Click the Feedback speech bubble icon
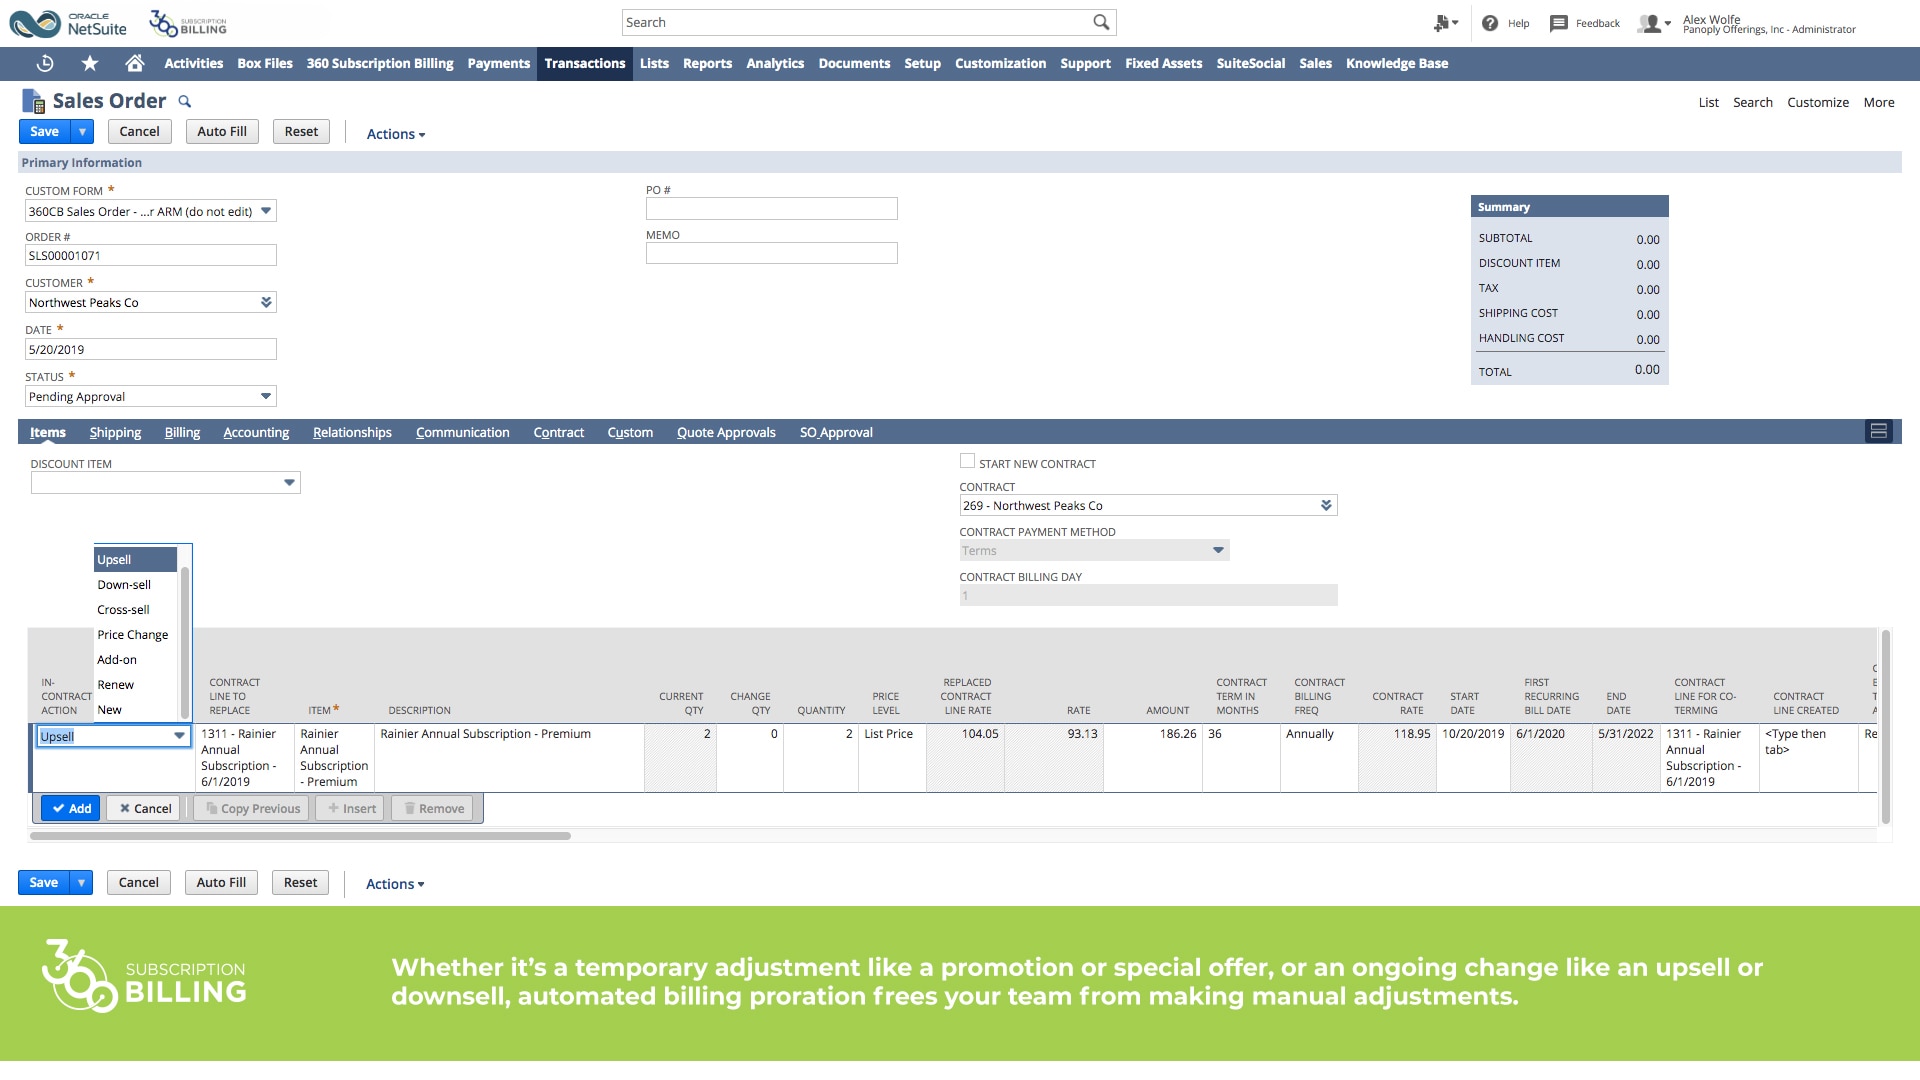1920x1080 pixels. (1558, 23)
